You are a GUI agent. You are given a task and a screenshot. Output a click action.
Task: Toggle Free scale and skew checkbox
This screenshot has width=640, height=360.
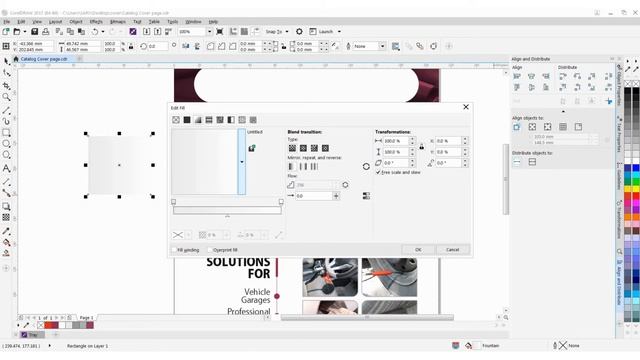[x=378, y=172]
